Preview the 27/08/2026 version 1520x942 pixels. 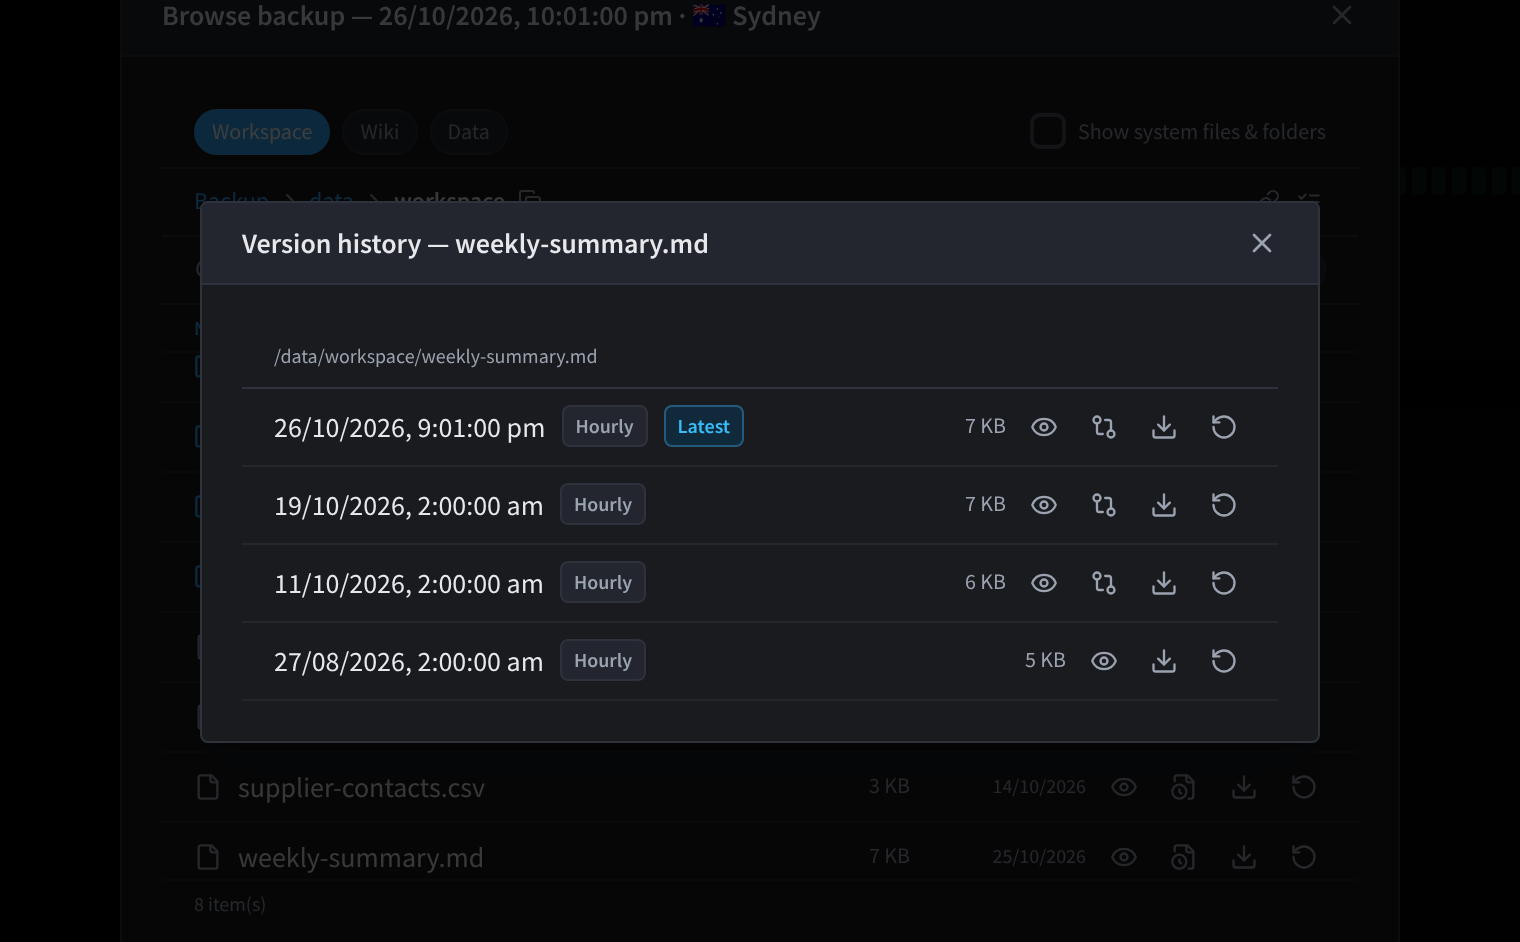coord(1104,661)
